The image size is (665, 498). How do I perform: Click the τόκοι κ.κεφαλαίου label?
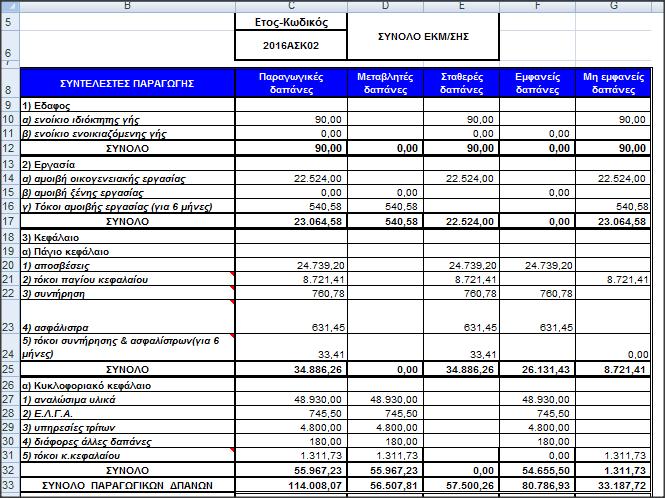(x=71, y=456)
